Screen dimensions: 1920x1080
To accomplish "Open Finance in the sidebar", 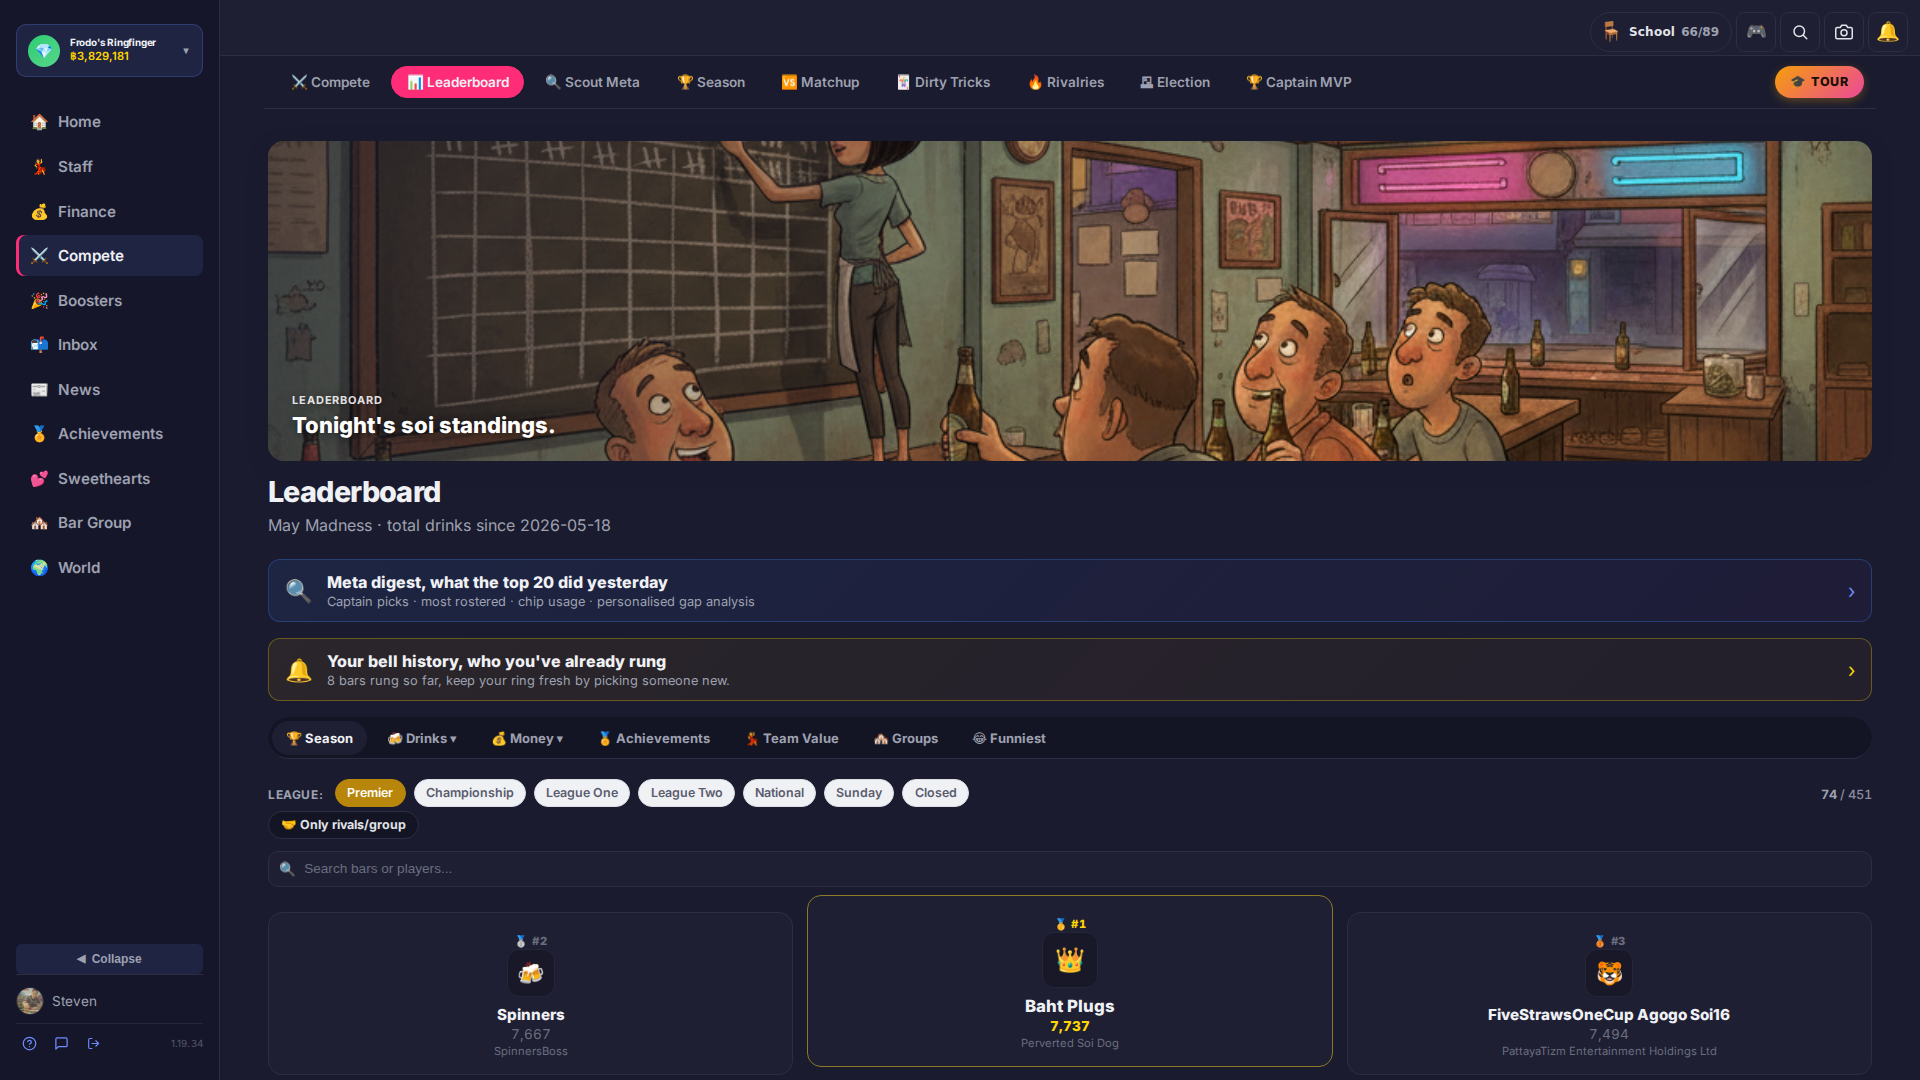I will (x=110, y=212).
